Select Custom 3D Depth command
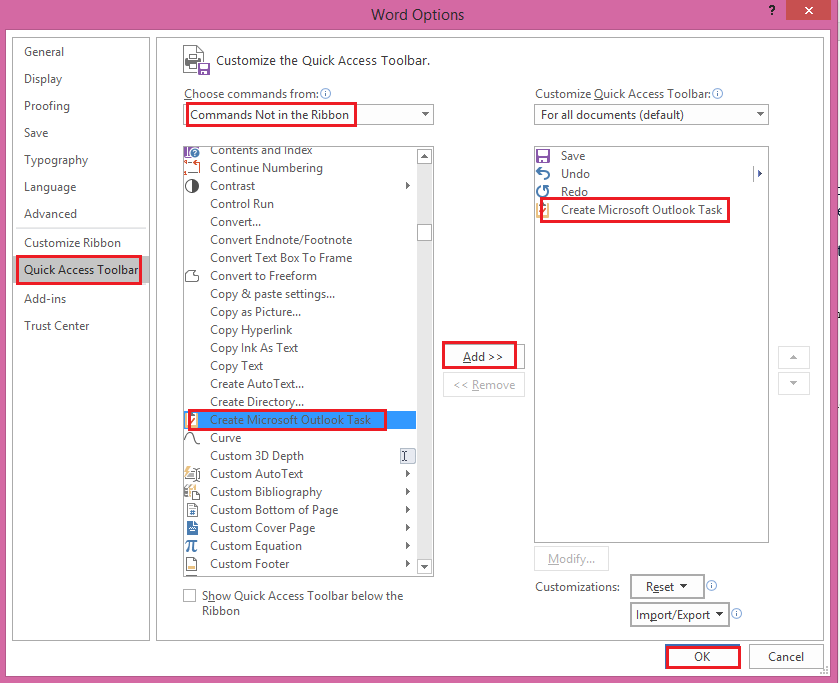The image size is (840, 683). [299, 456]
